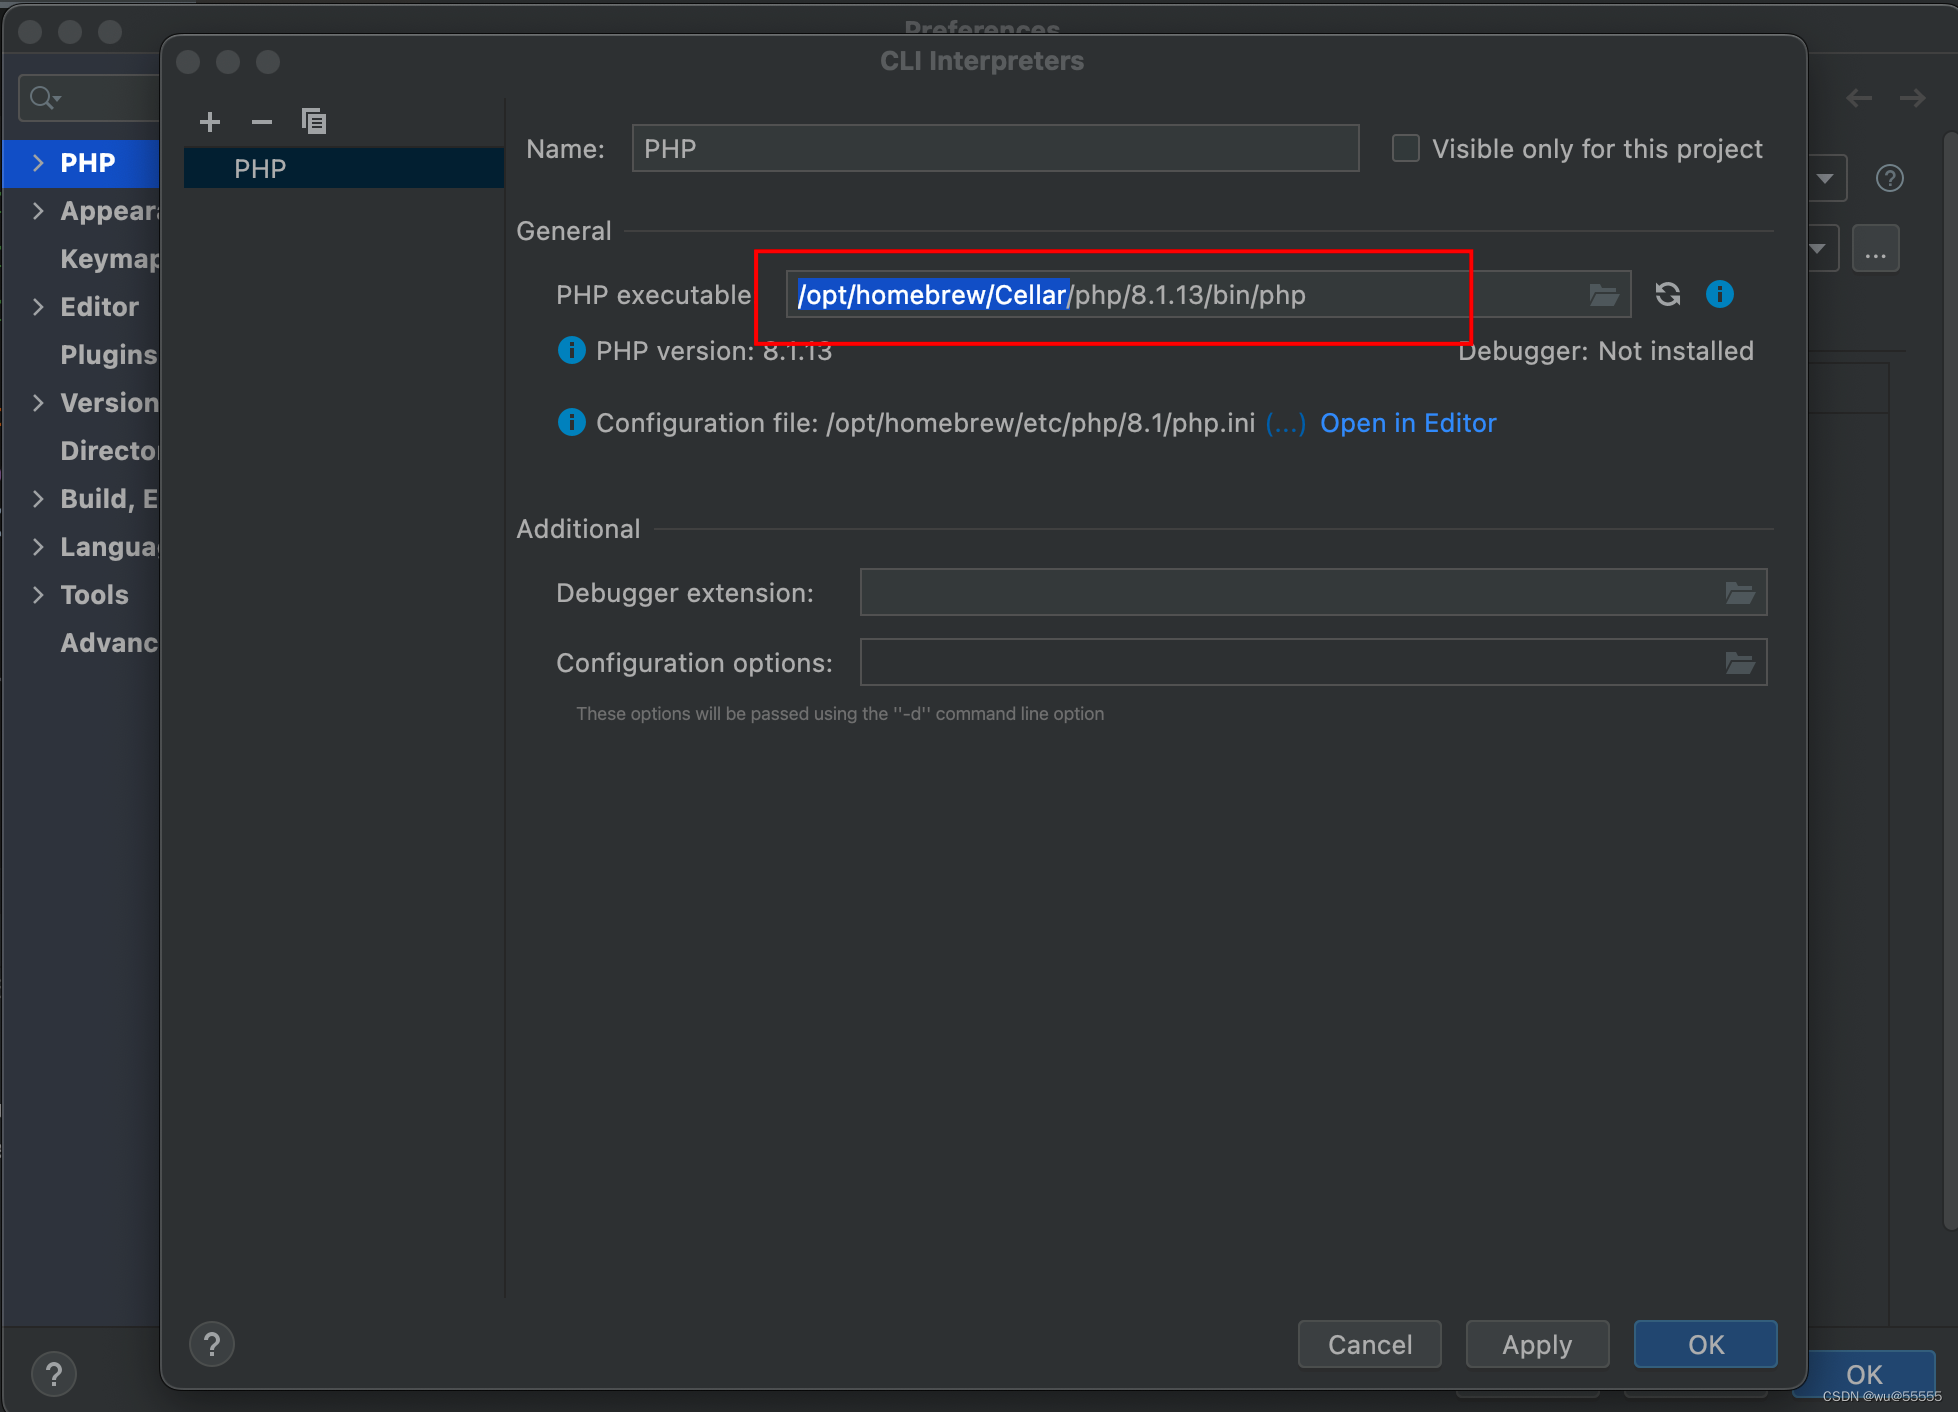Remove the selected interpreter
Screen dimensions: 1958x1412
262,122
